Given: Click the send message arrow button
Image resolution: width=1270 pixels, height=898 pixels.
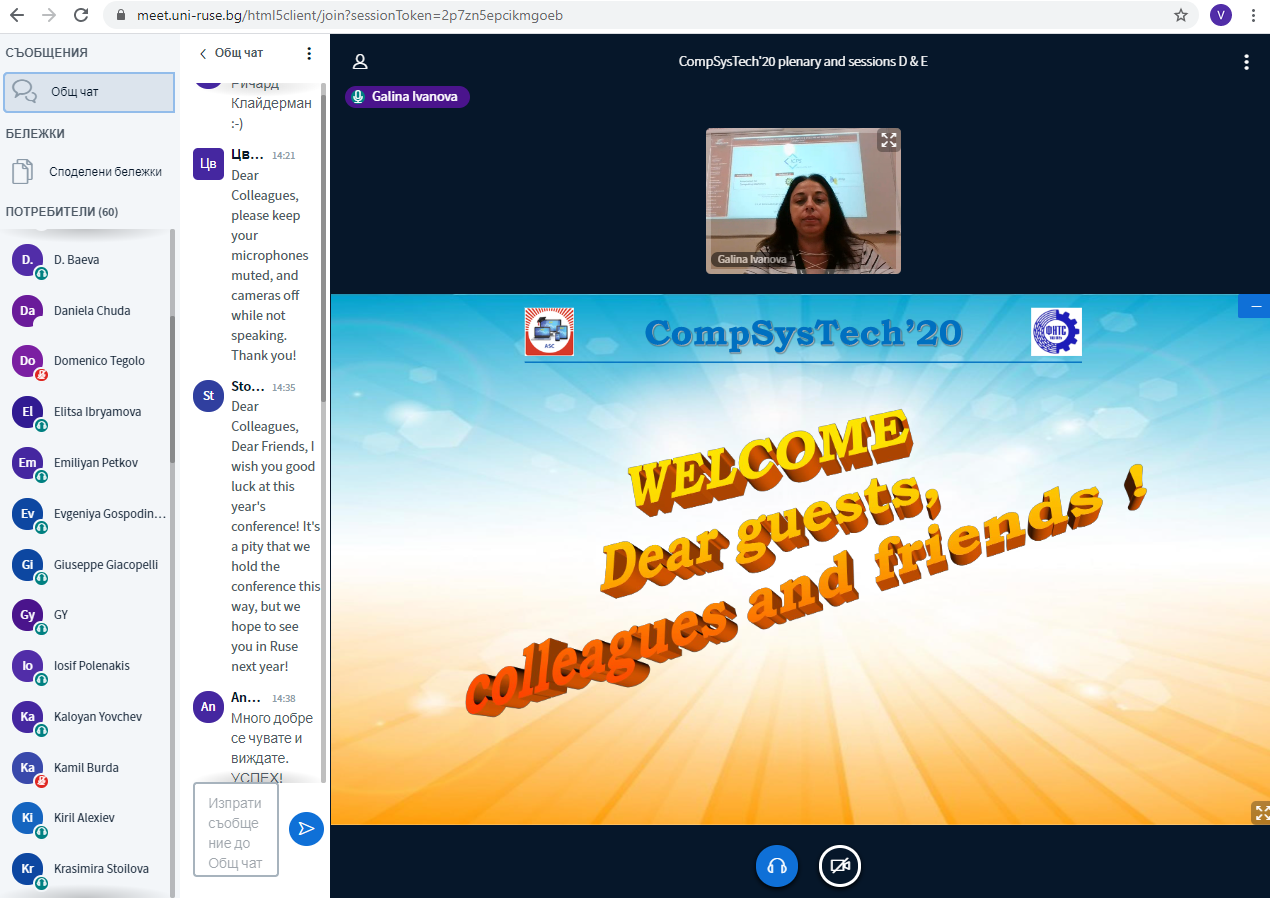Looking at the screenshot, I should (x=306, y=829).
